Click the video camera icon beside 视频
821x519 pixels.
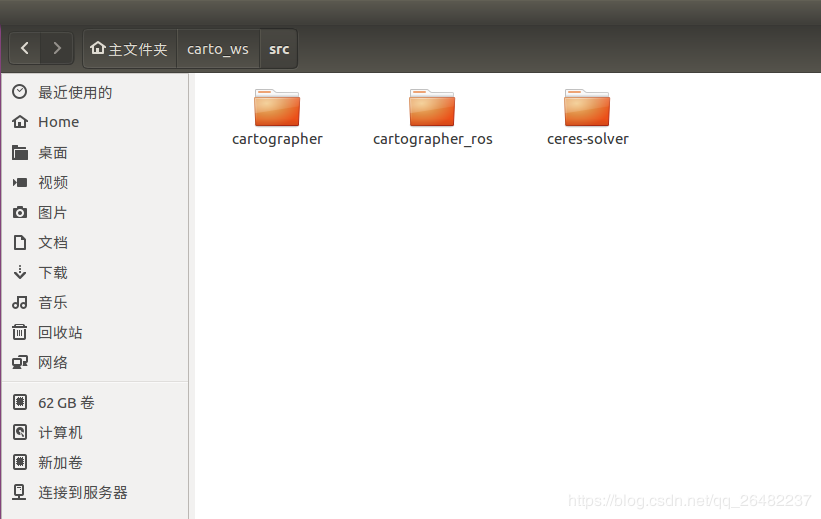pyautogui.click(x=20, y=182)
